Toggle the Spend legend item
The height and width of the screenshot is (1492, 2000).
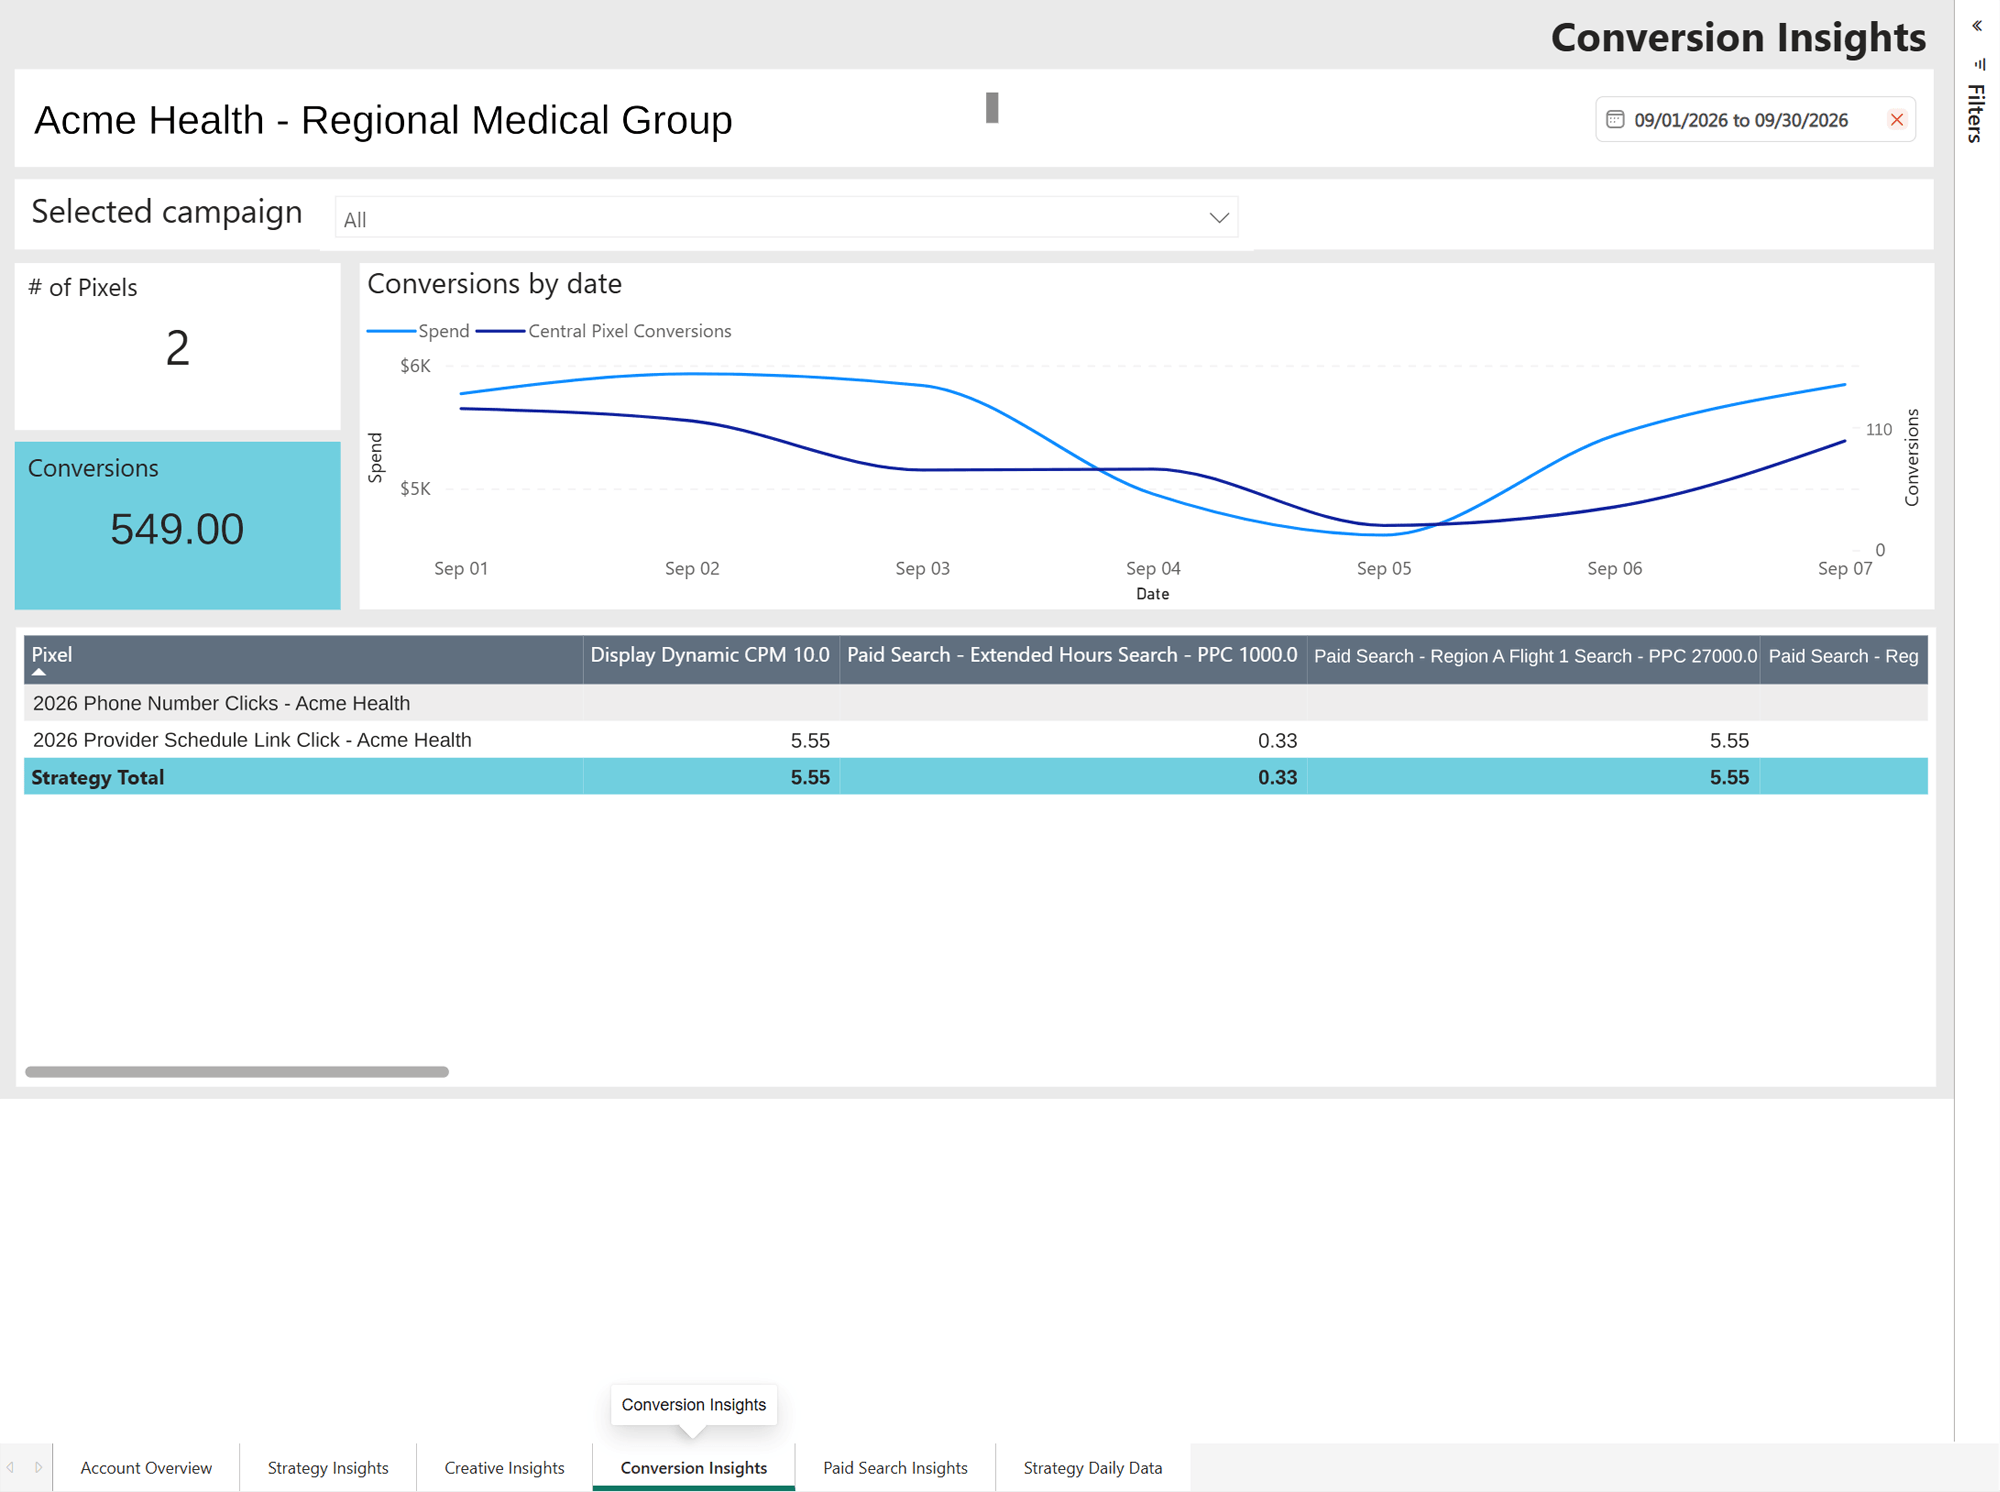pos(419,331)
